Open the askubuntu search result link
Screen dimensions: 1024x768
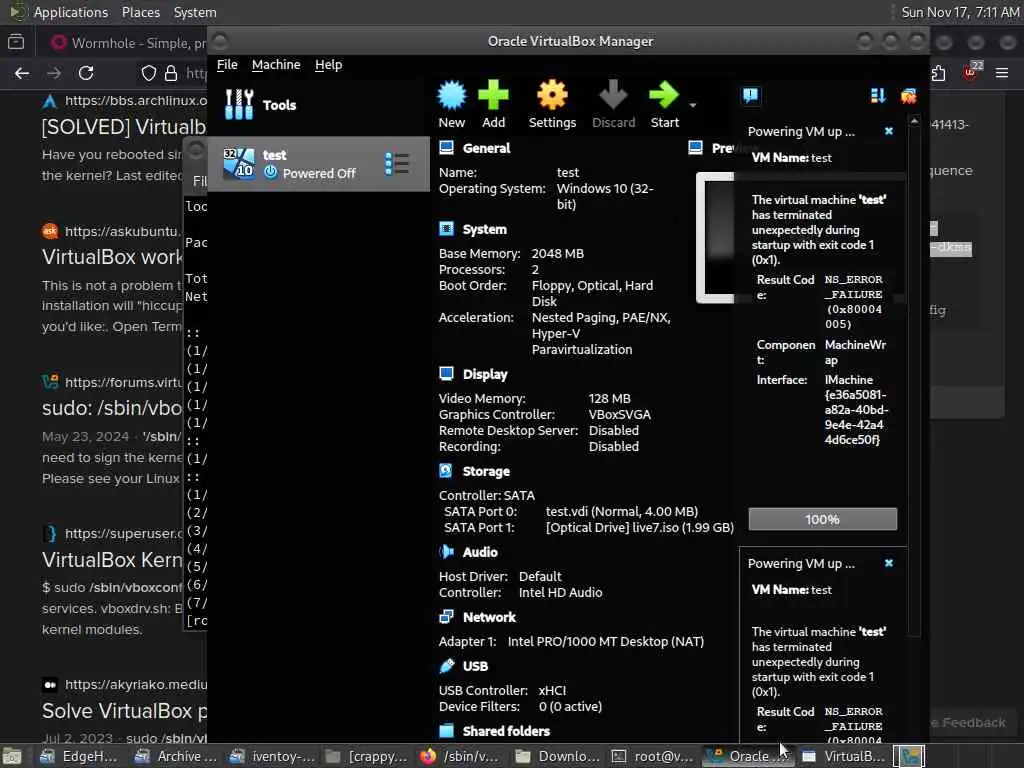point(112,257)
